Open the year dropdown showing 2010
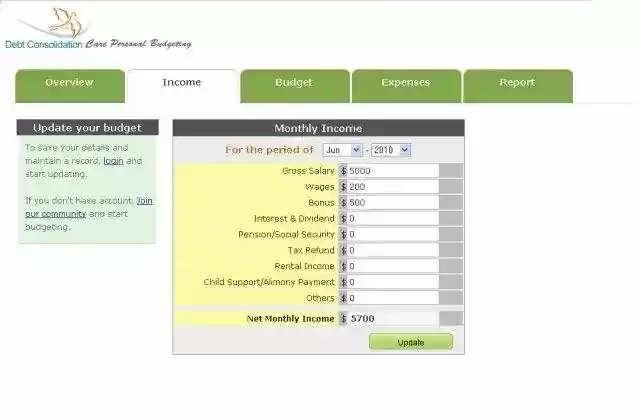640x419 pixels. 391,150
